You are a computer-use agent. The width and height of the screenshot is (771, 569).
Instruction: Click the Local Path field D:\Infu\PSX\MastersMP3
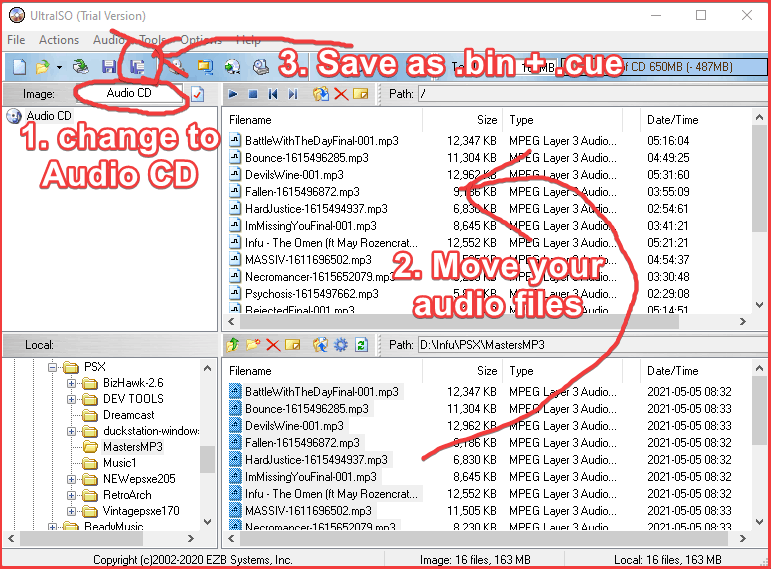[592, 345]
